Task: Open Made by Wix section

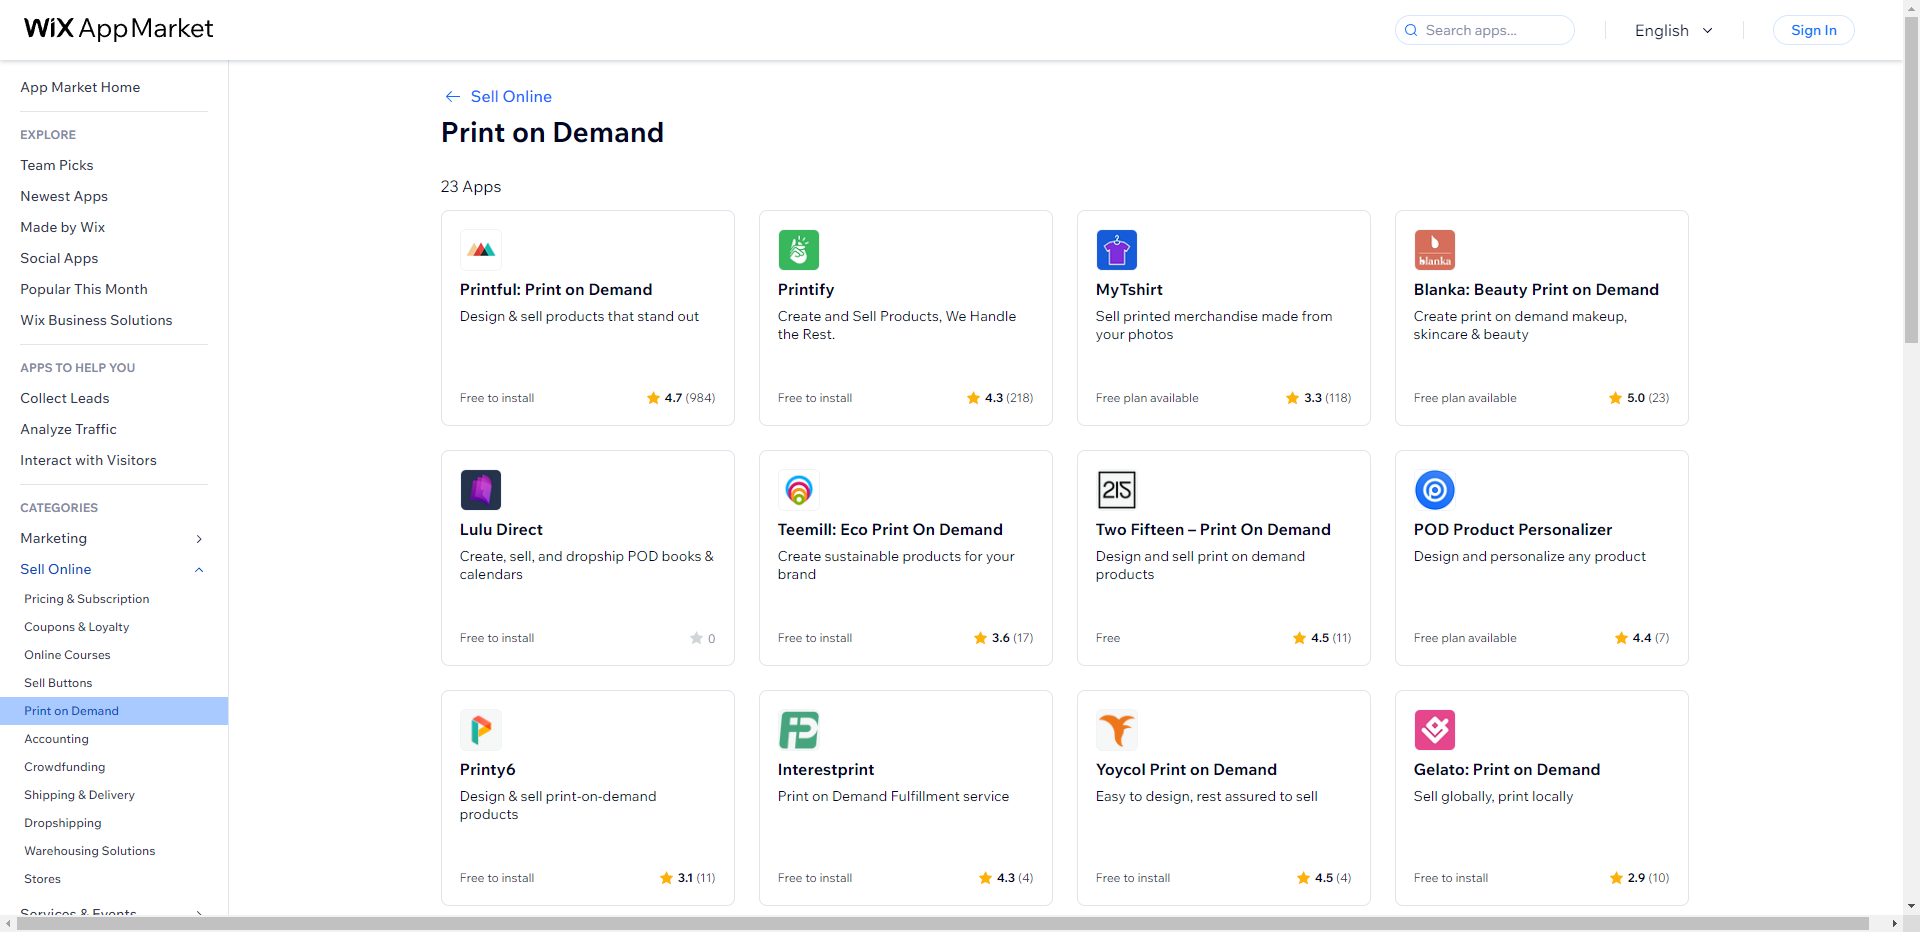Action: (x=62, y=227)
